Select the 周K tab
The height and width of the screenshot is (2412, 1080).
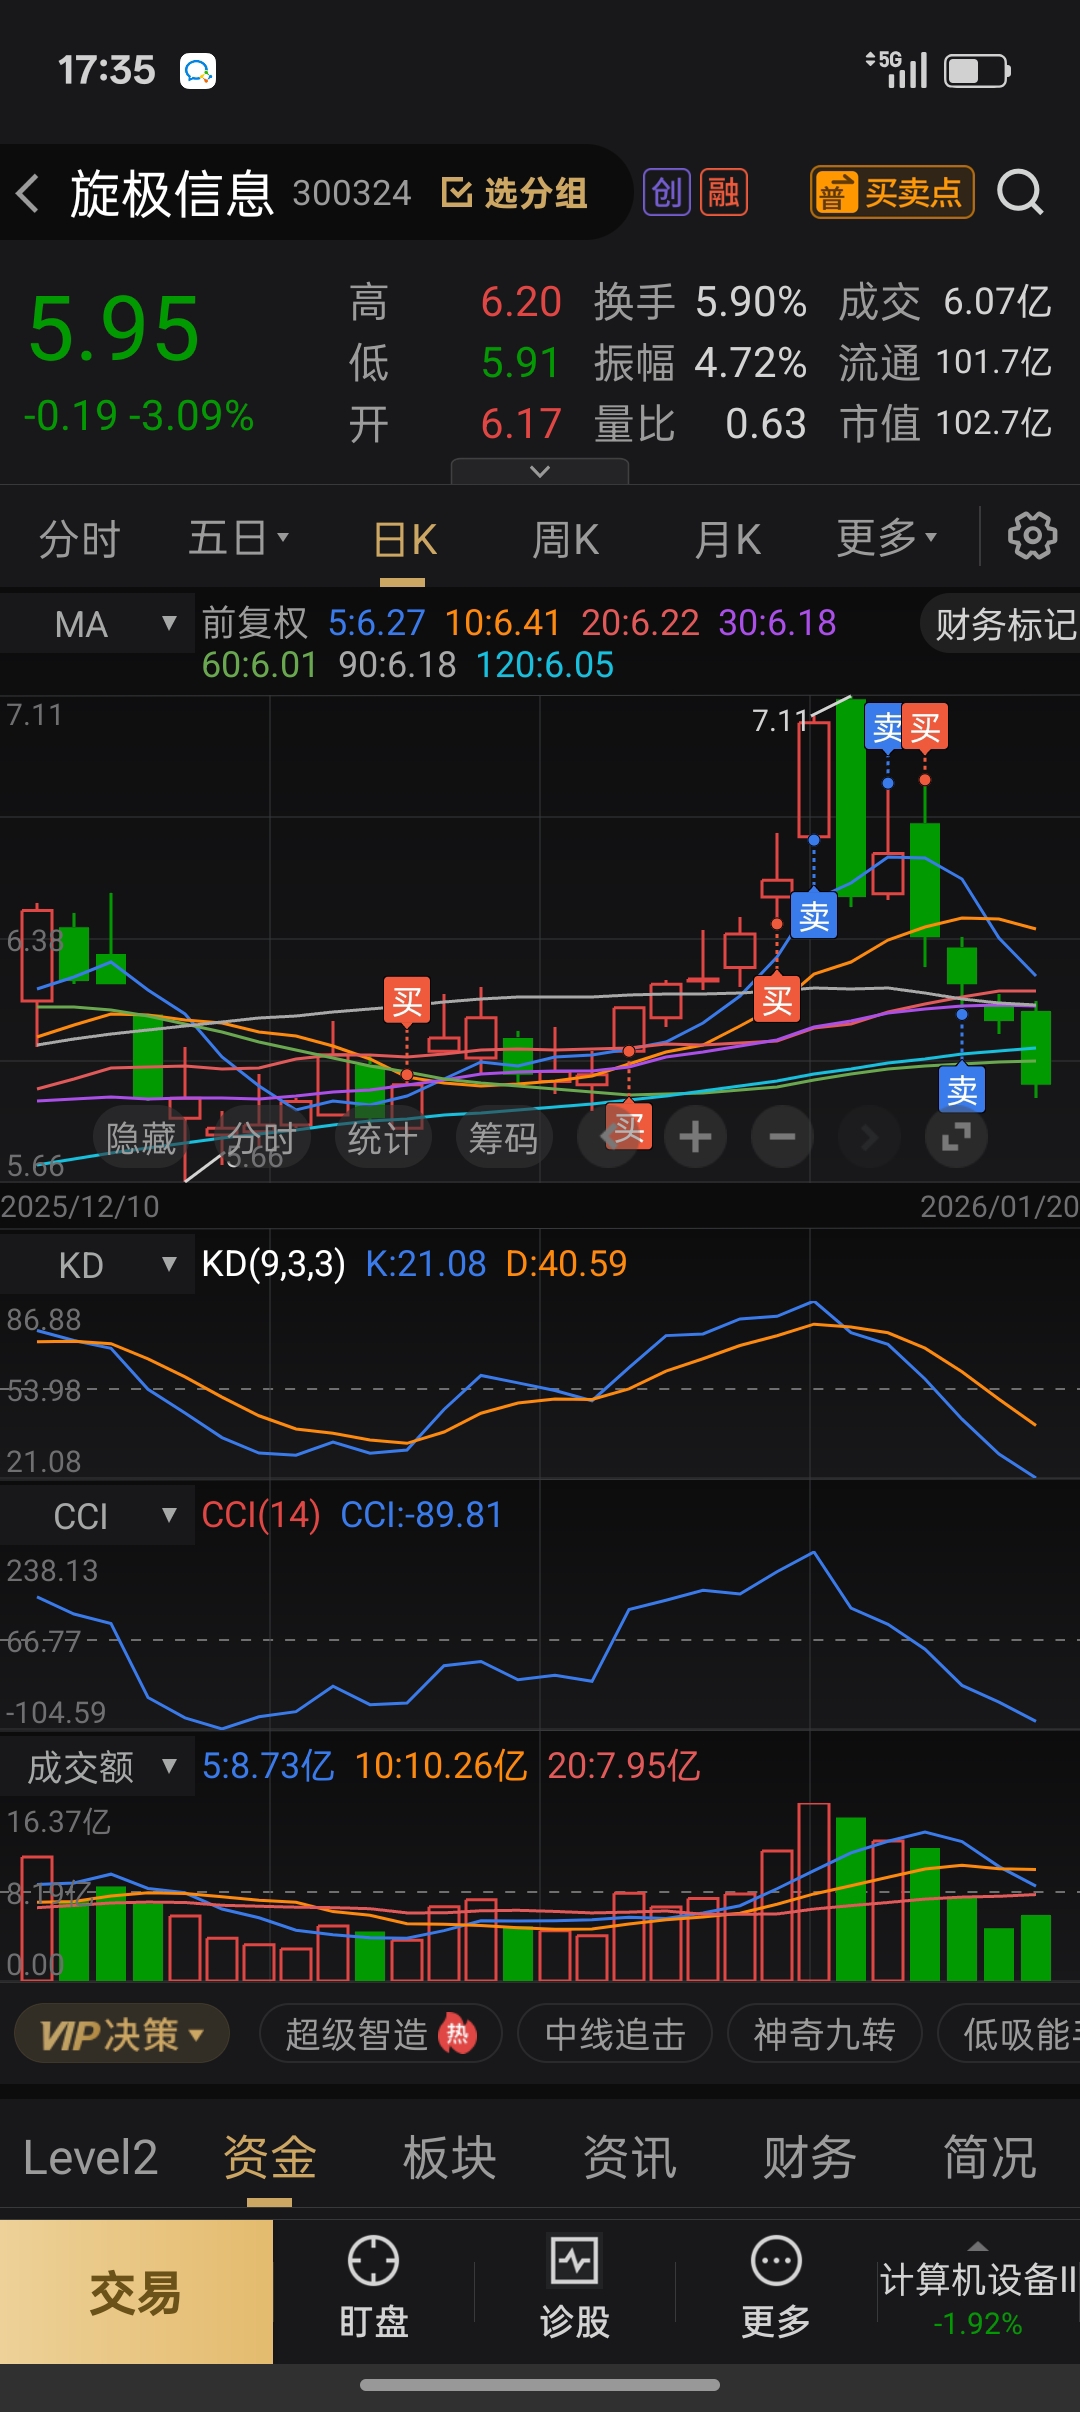566,540
